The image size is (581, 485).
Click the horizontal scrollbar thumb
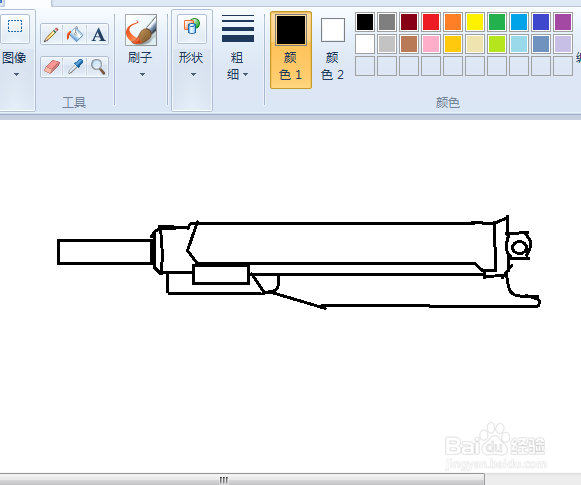click(242, 480)
